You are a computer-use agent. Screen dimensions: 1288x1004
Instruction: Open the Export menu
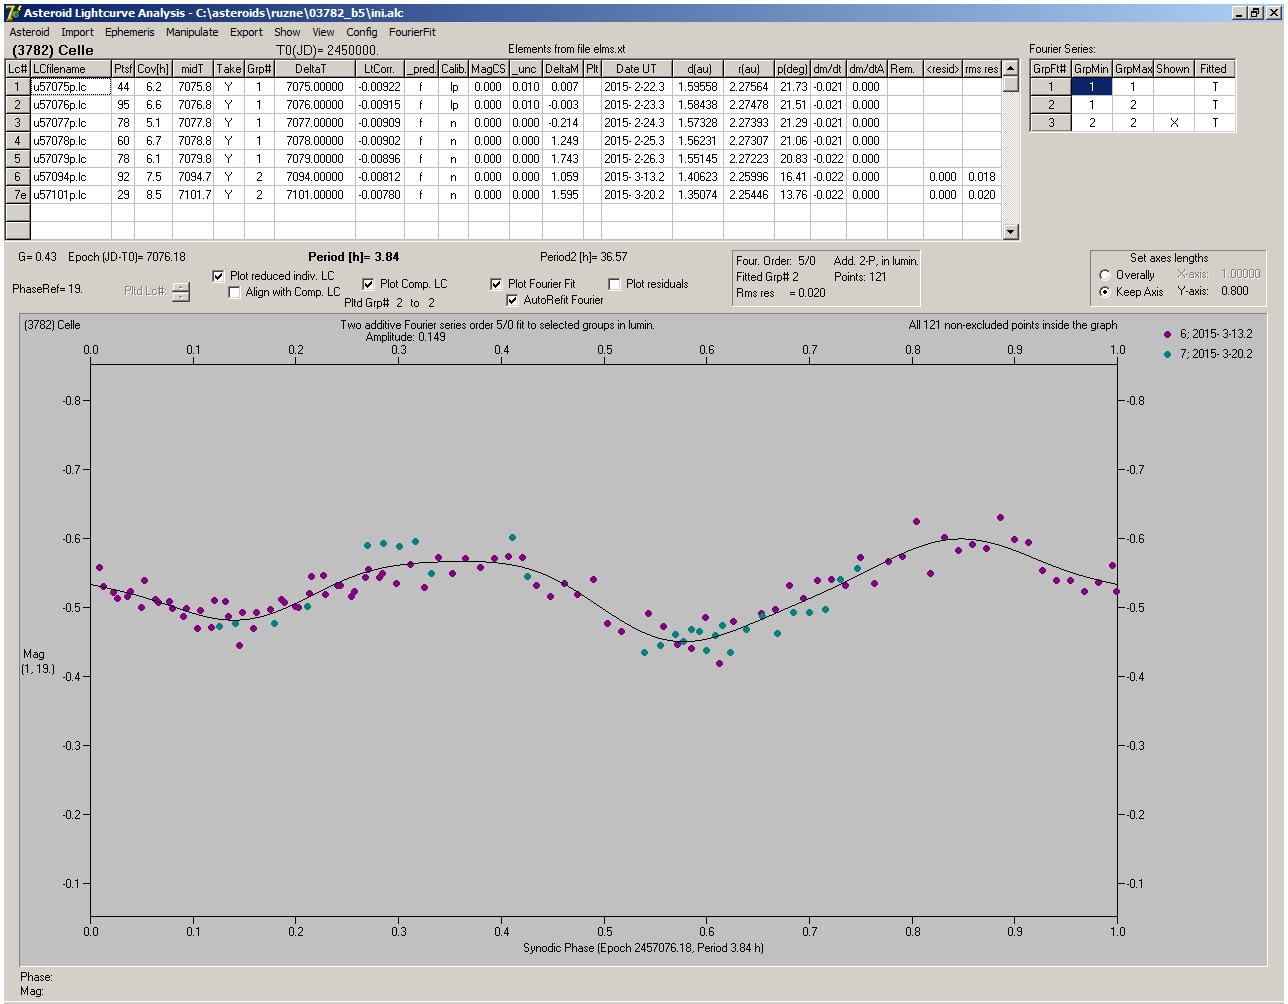[246, 32]
